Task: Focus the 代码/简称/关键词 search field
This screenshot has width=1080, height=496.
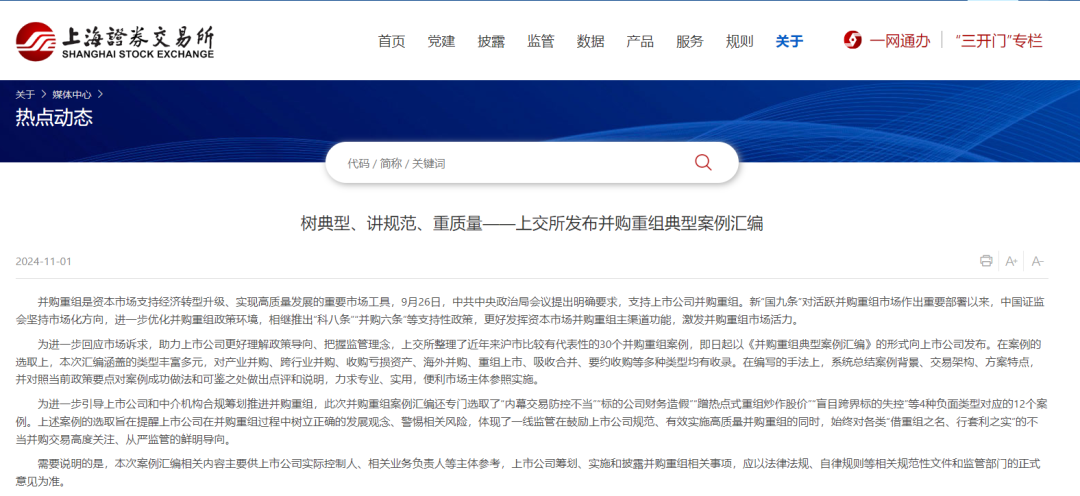Action: coord(510,163)
